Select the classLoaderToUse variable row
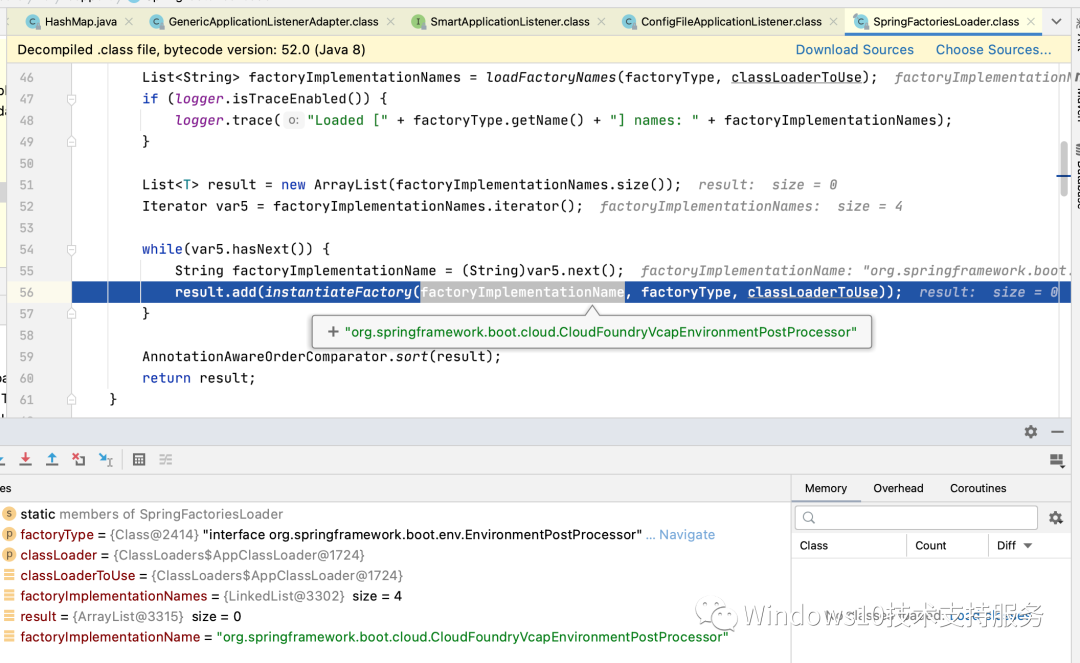This screenshot has height=663, width=1080. pos(395,575)
